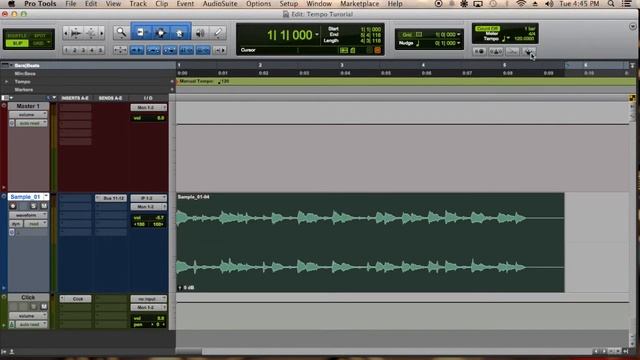Select the Pencil tool

218,33
